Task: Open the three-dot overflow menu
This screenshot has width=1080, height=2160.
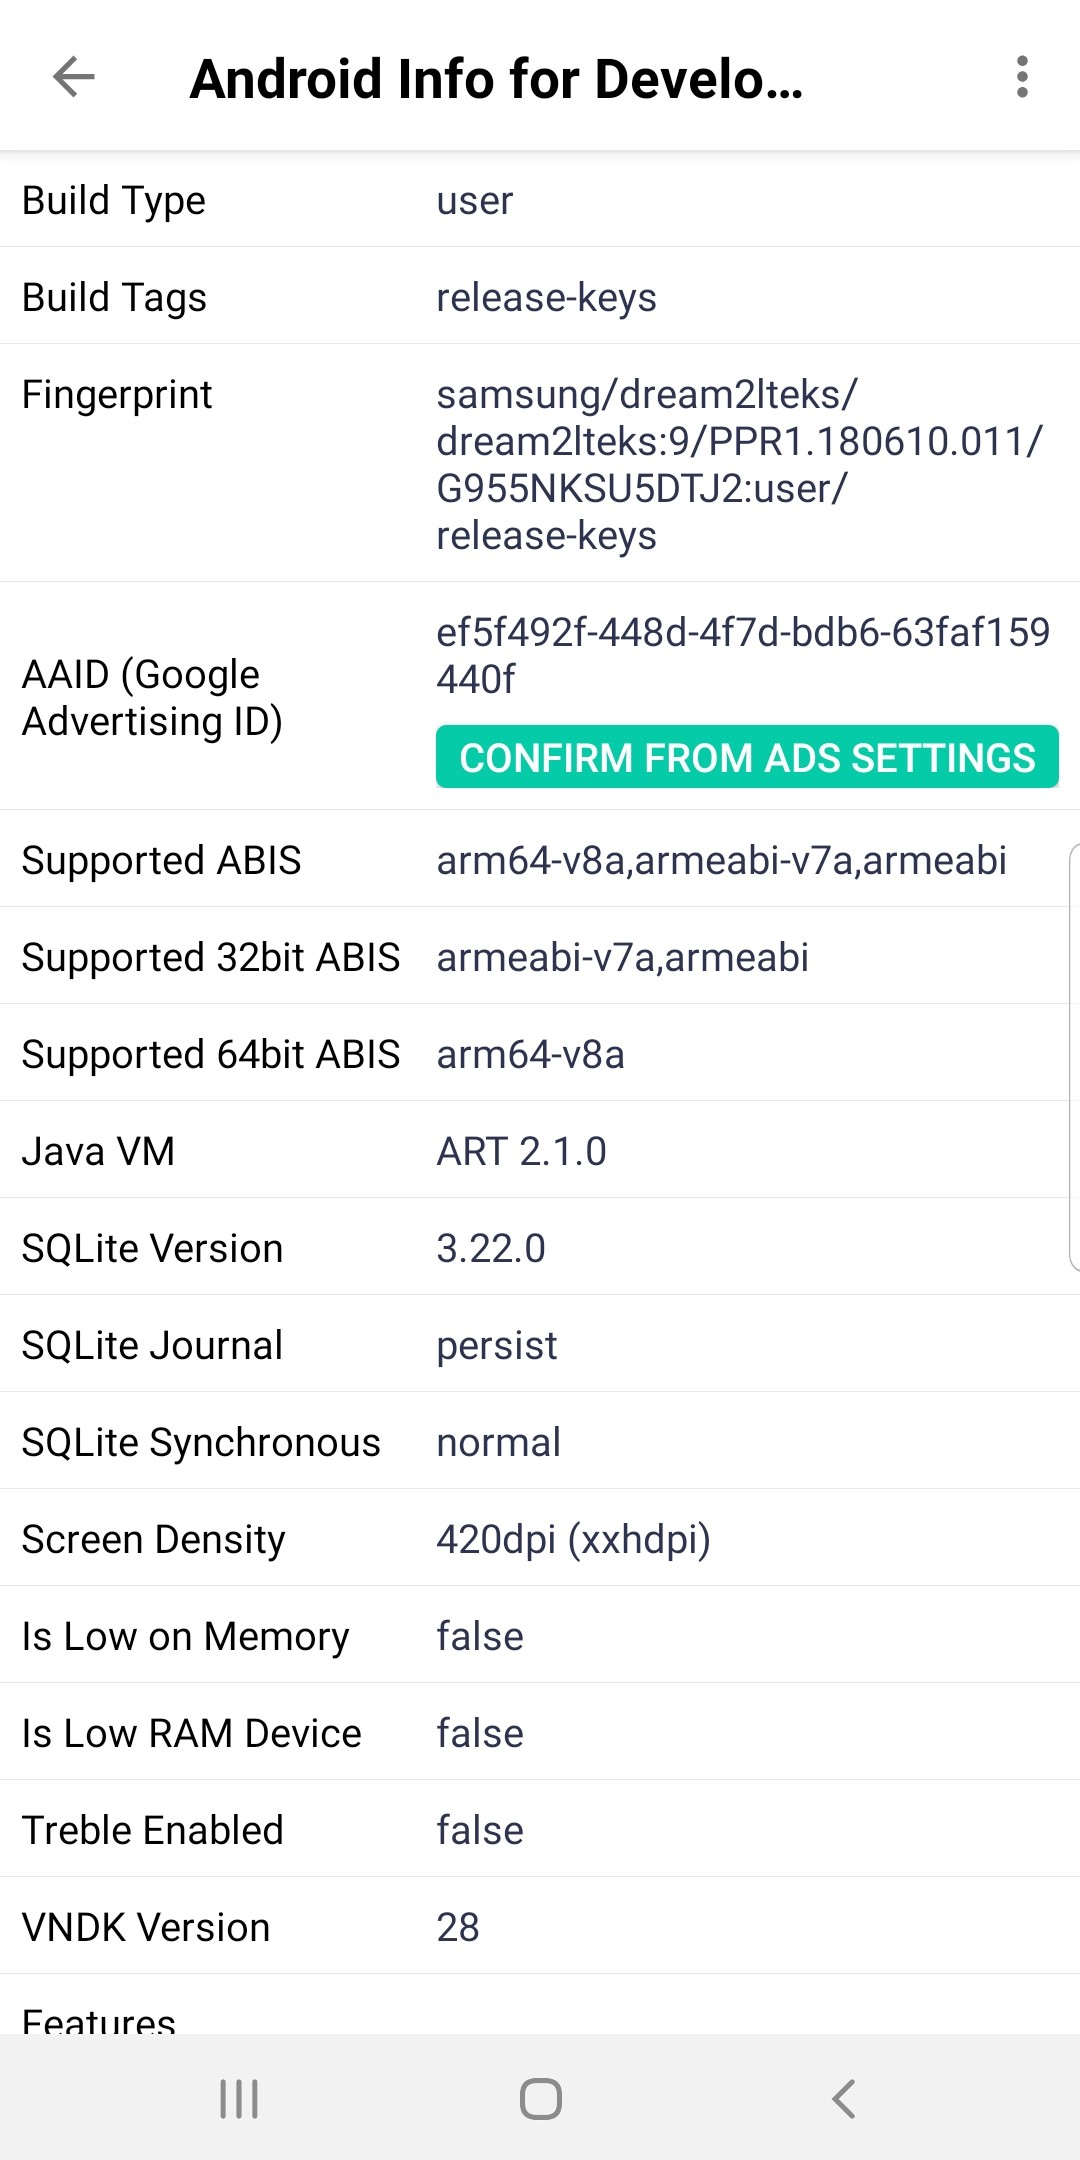Action: [1021, 78]
